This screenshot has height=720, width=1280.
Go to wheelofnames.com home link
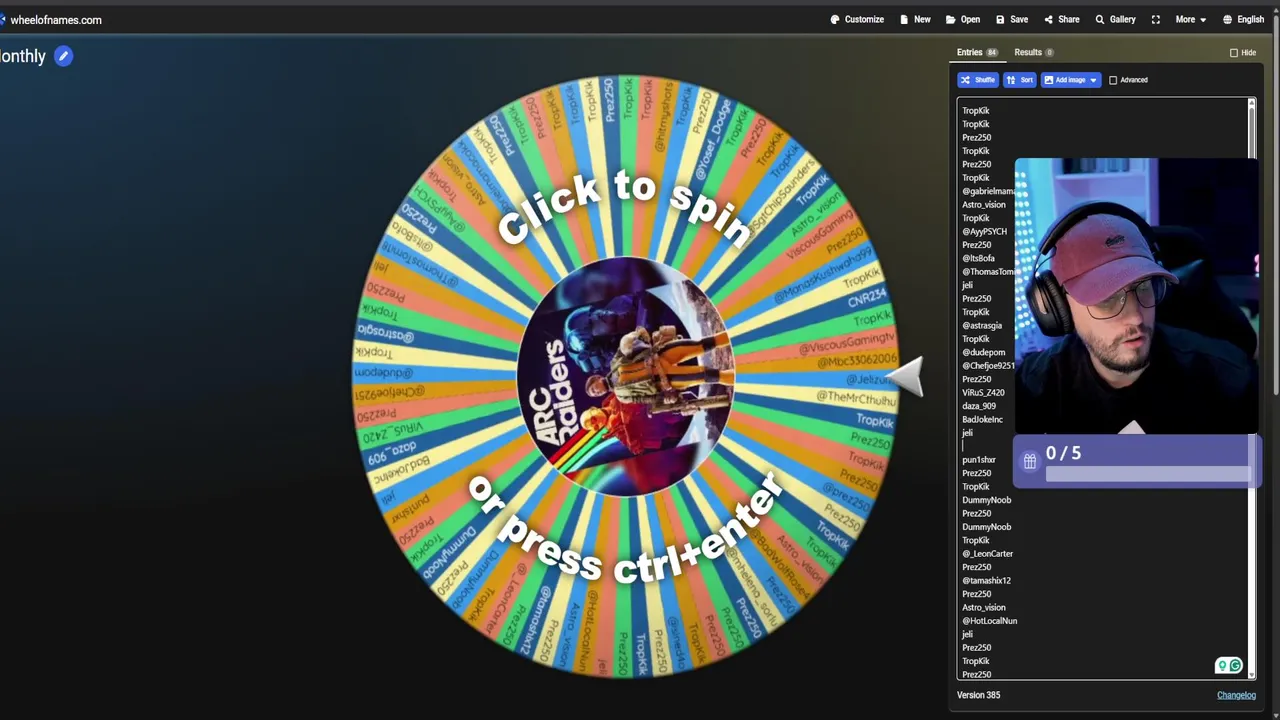coord(55,20)
